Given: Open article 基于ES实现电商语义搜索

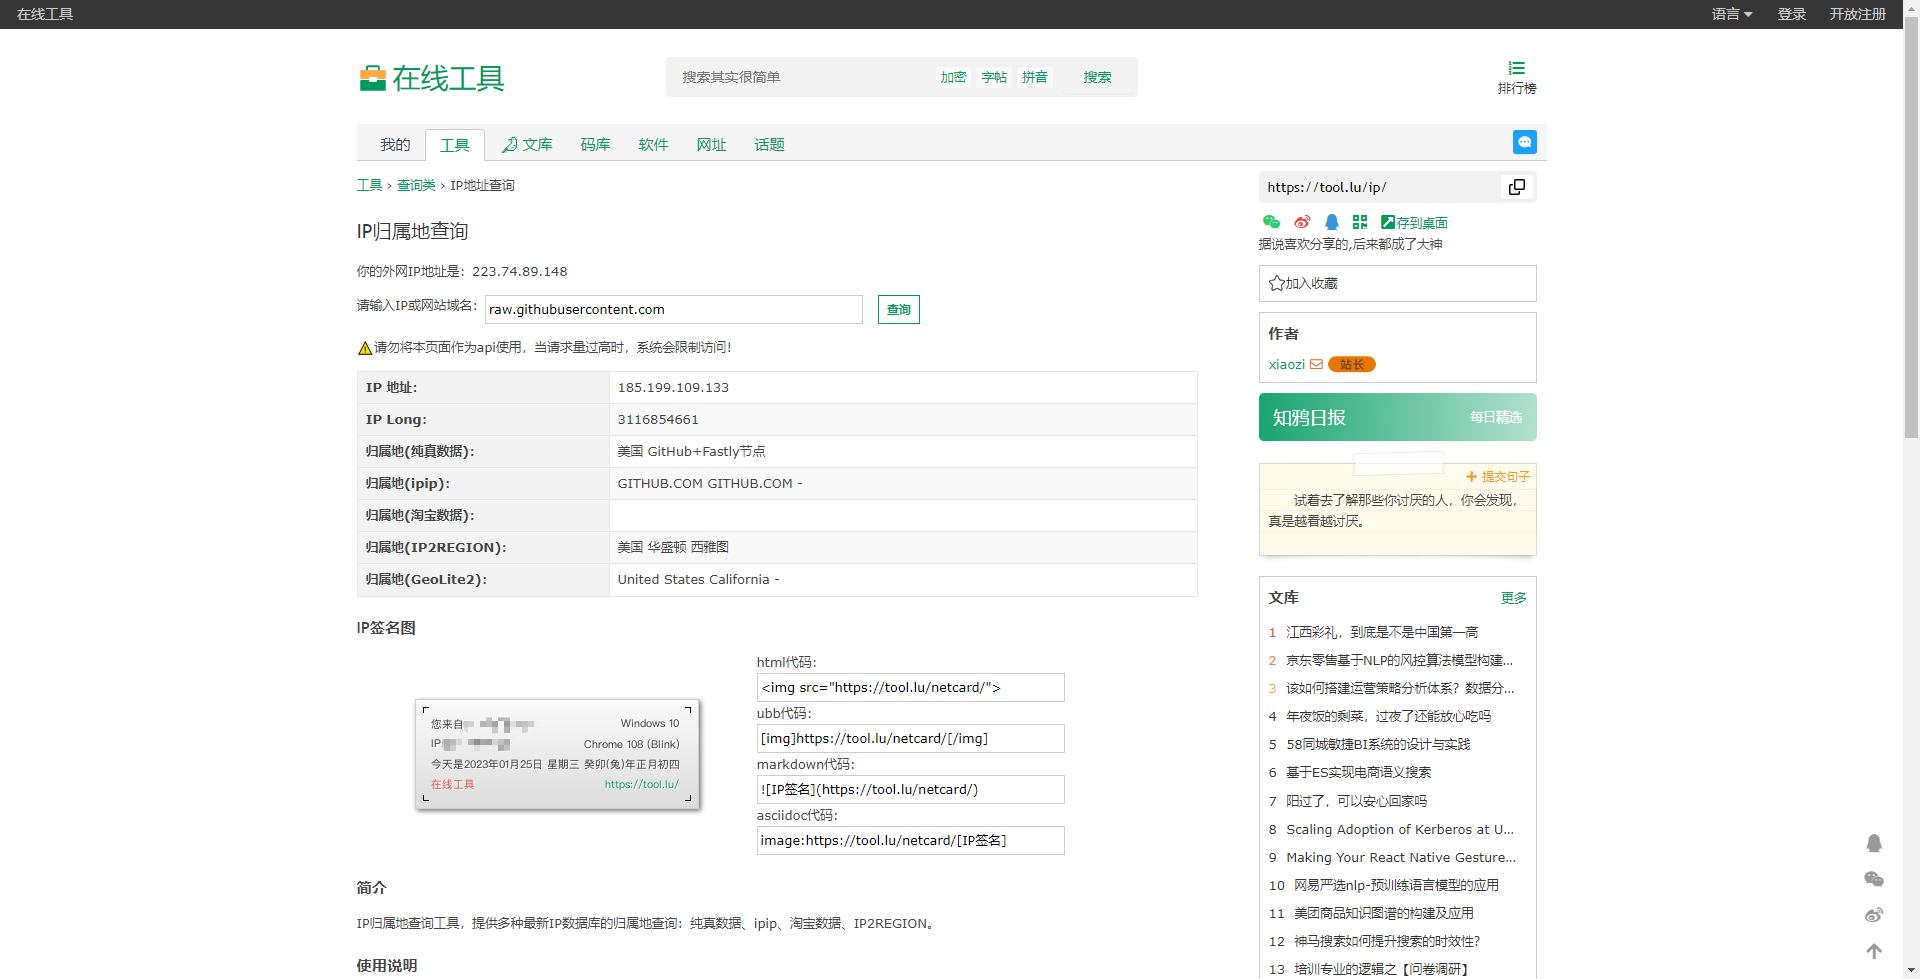Looking at the screenshot, I should pyautogui.click(x=1358, y=772).
